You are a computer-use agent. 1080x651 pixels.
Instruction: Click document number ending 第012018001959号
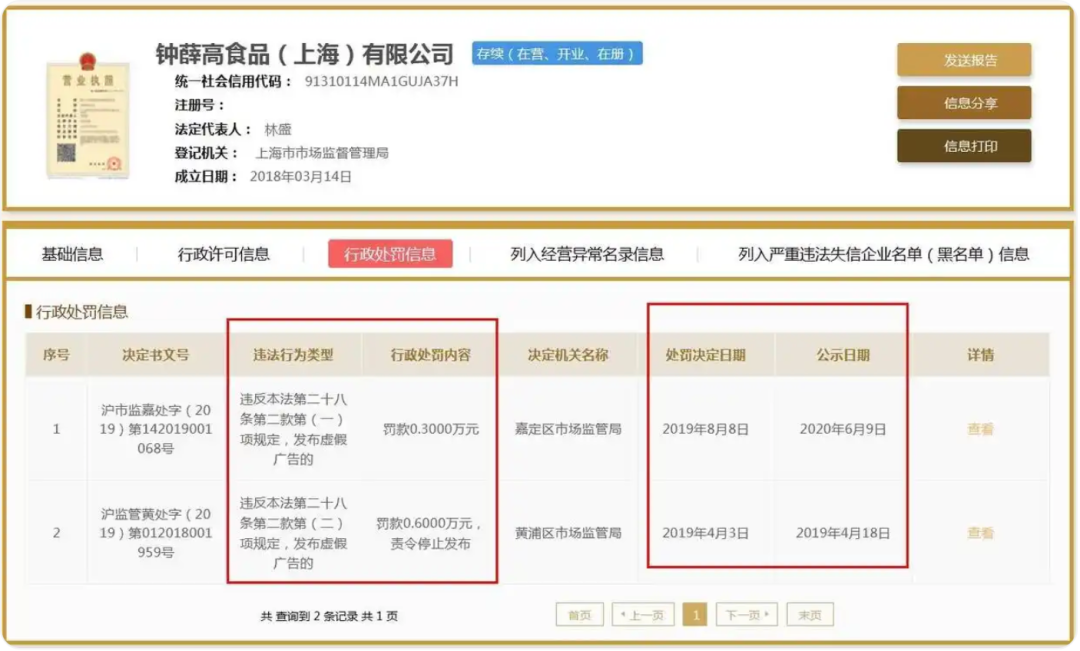(156, 533)
